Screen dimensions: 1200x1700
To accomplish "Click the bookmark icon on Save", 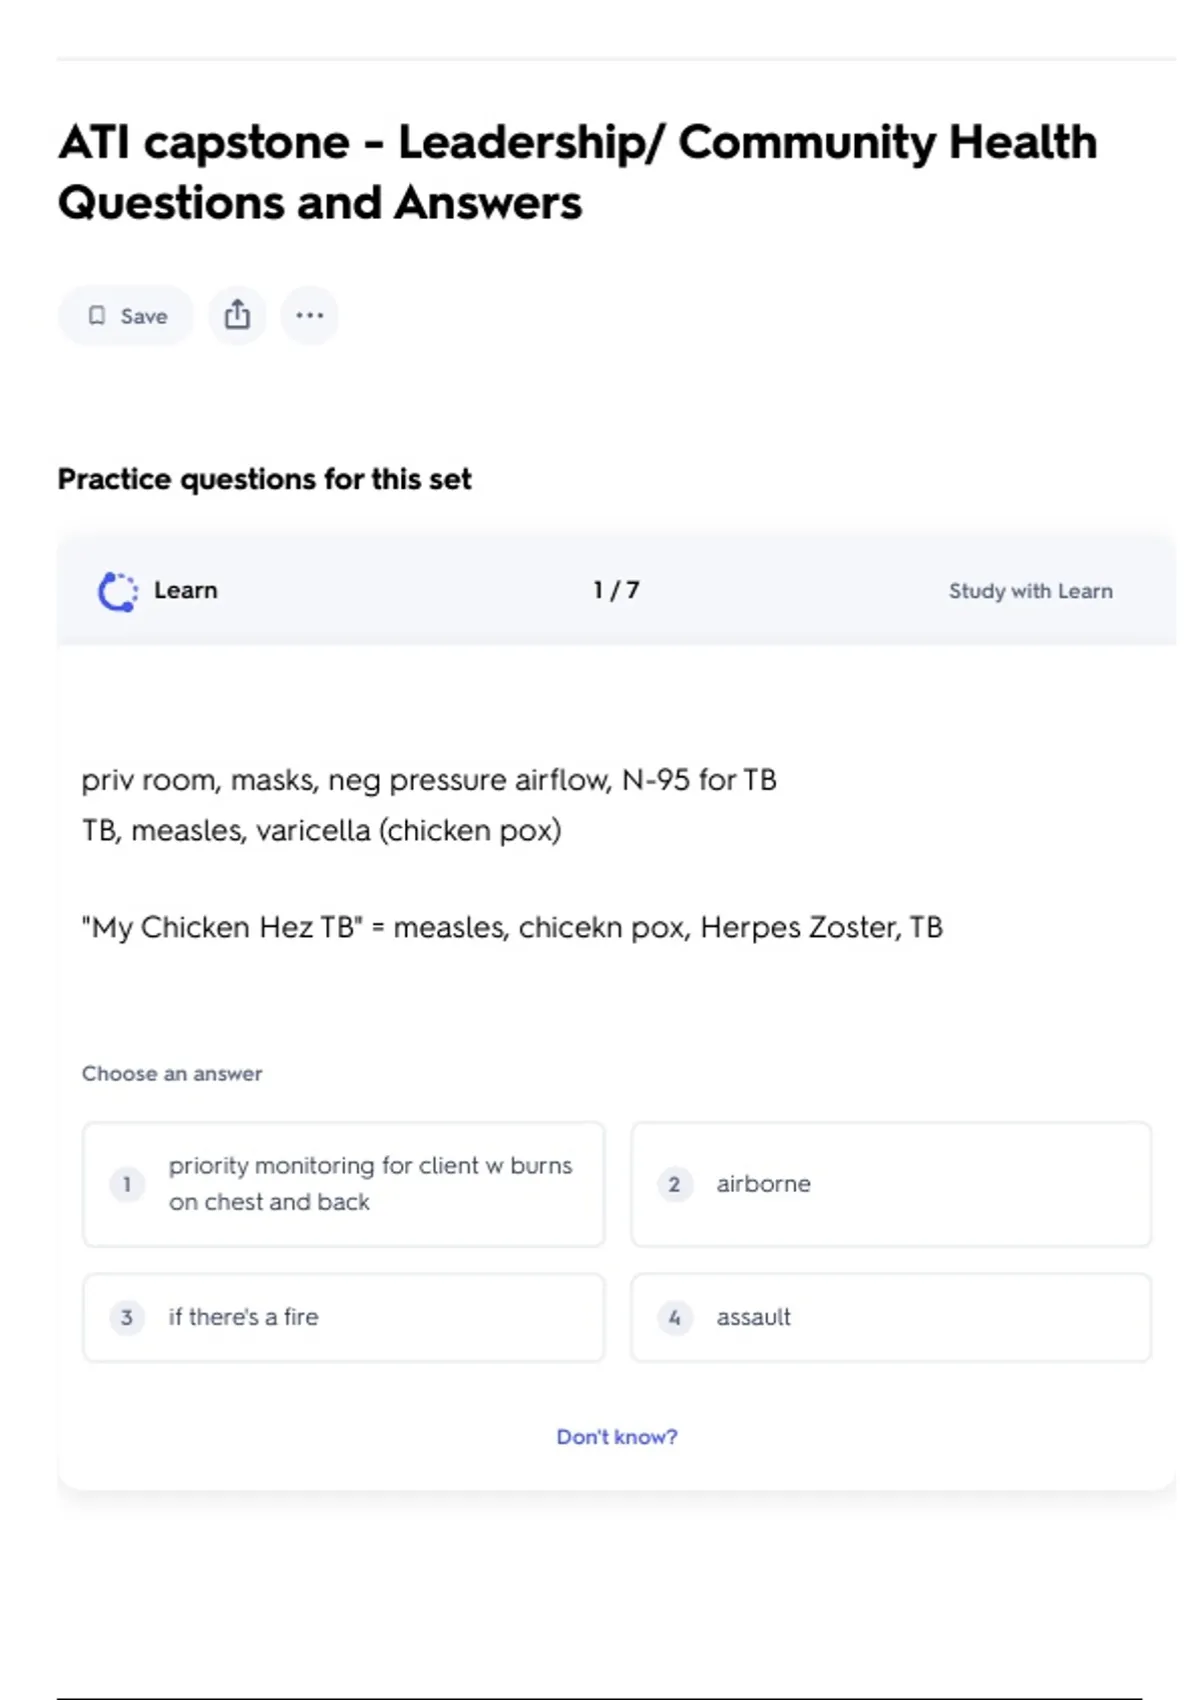I will coord(97,316).
